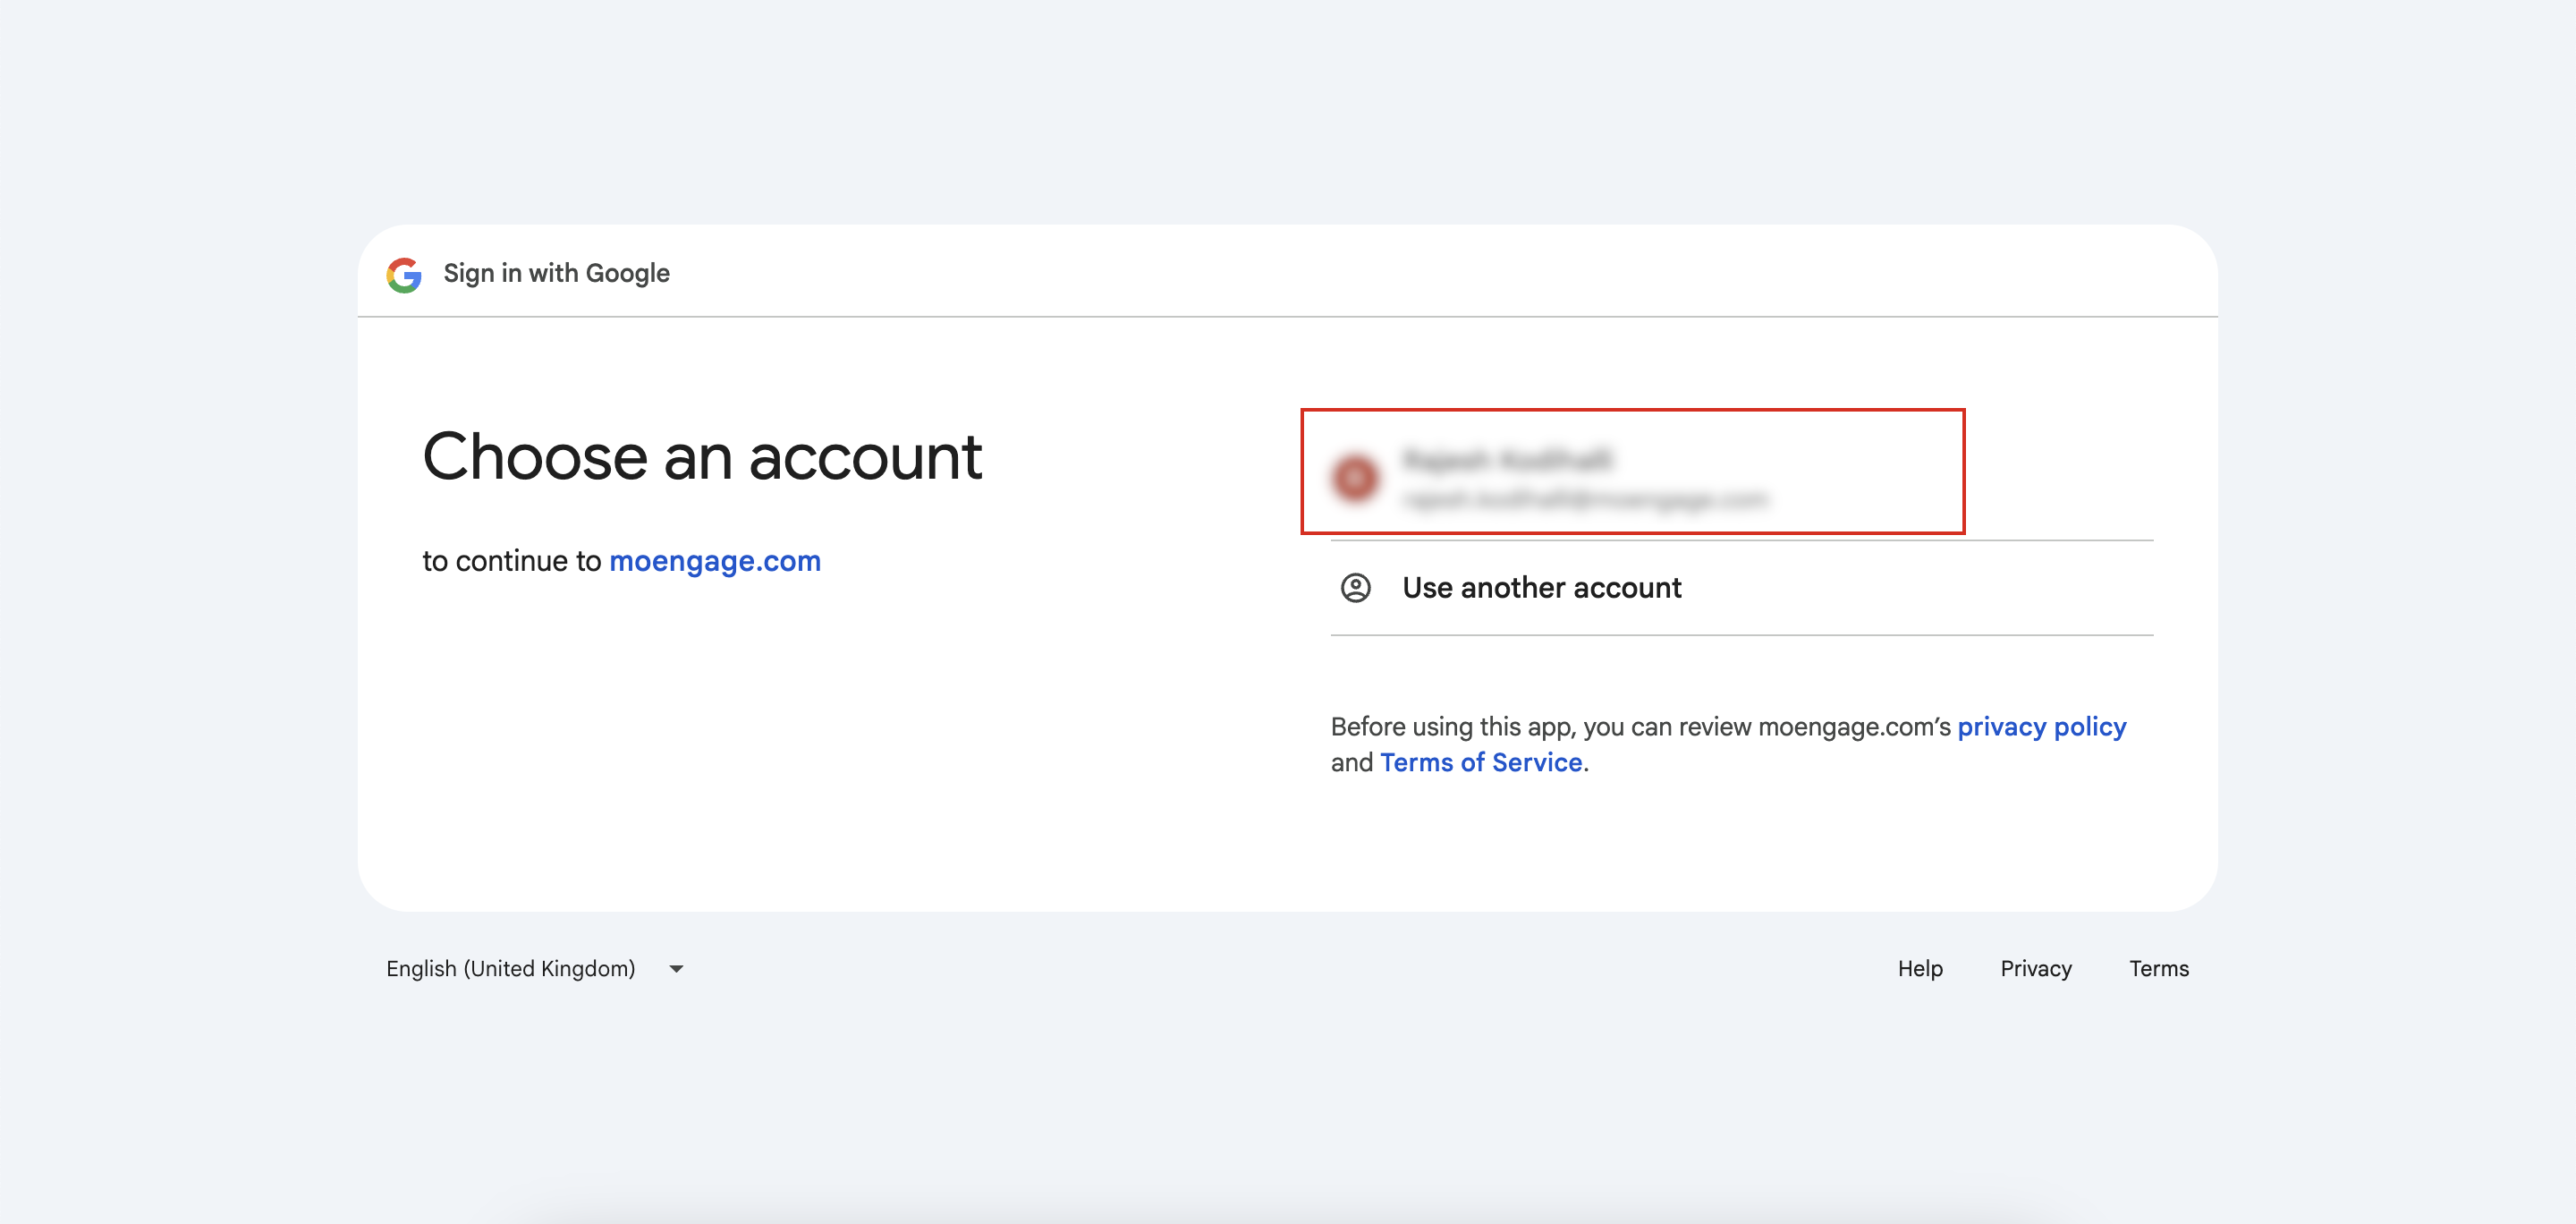Open Help in the footer
Image resolution: width=2576 pixels, height=1224 pixels.
click(x=1920, y=968)
